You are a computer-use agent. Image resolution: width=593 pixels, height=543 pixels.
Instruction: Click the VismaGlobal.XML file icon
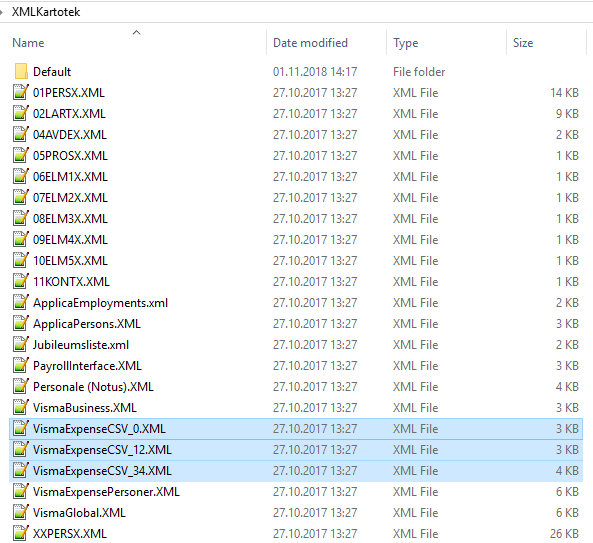(x=21, y=512)
